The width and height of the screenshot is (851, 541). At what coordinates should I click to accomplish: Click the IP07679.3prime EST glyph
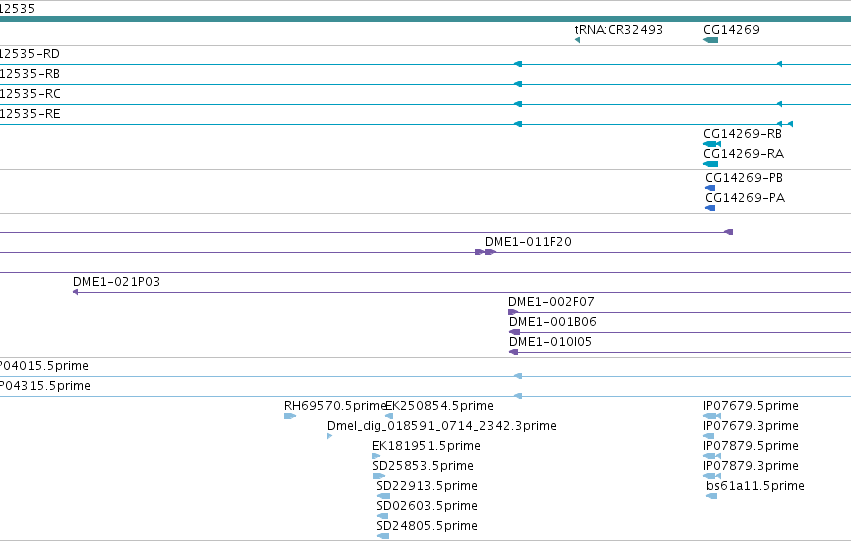click(x=708, y=436)
